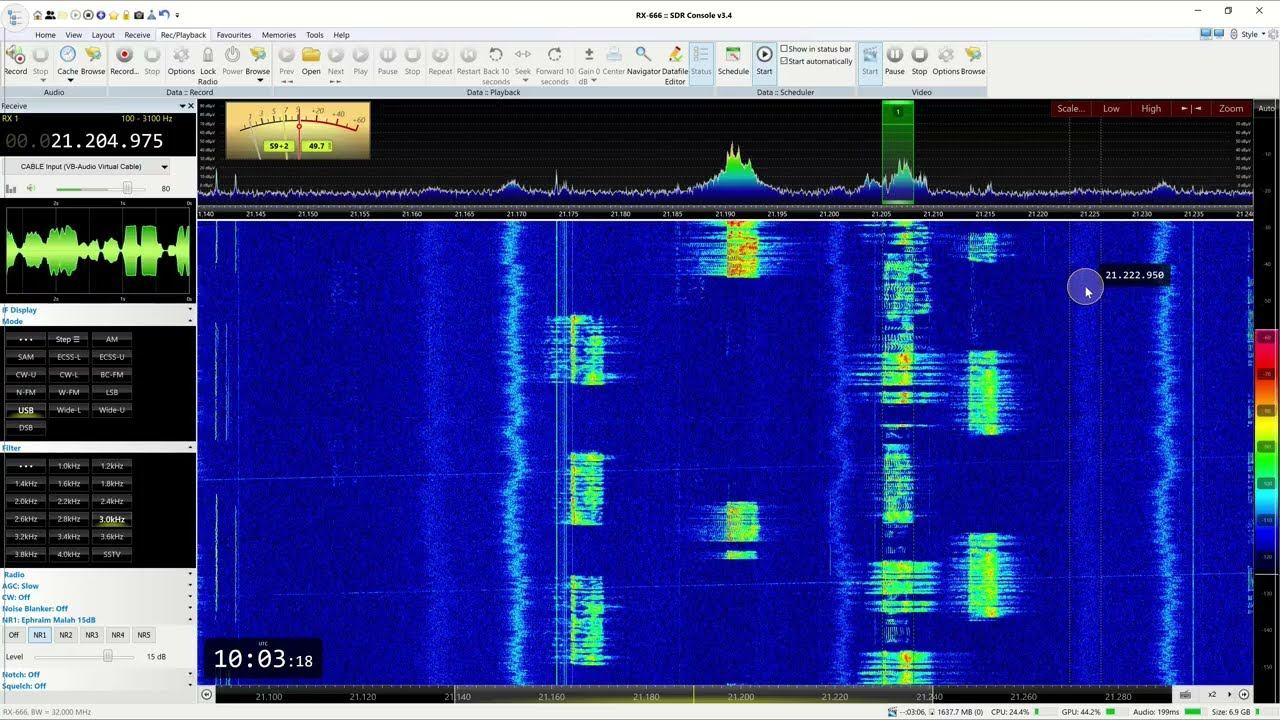Click the S-meter signal gauge

298,130
